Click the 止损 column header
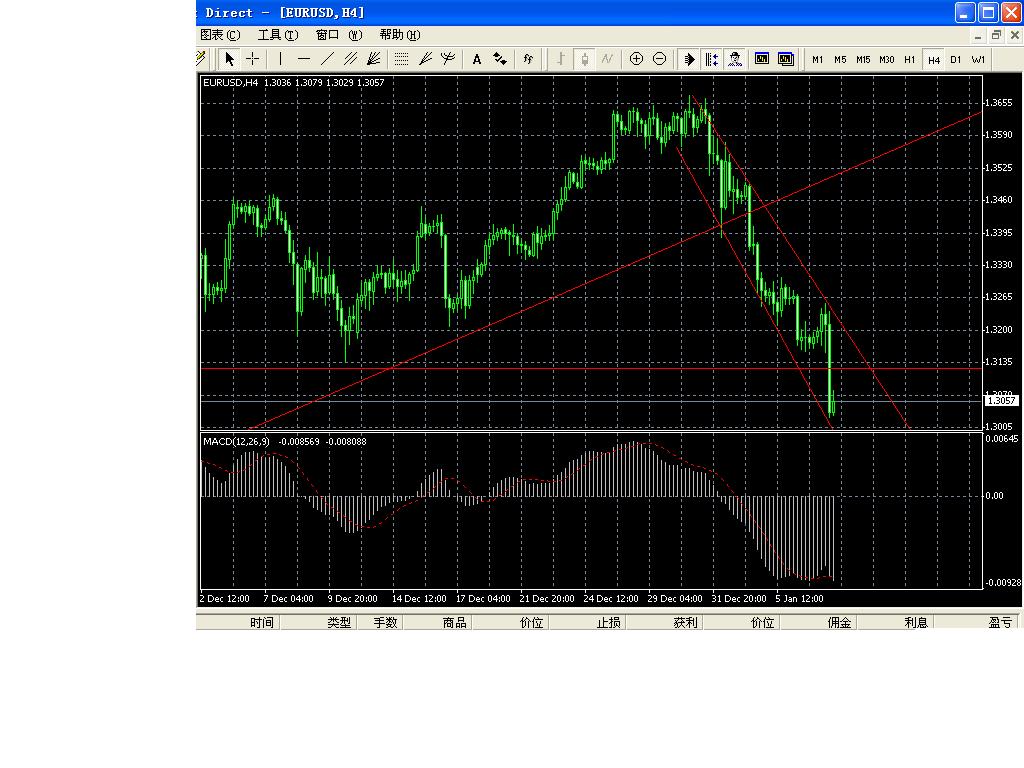1024x768 pixels. tap(609, 622)
